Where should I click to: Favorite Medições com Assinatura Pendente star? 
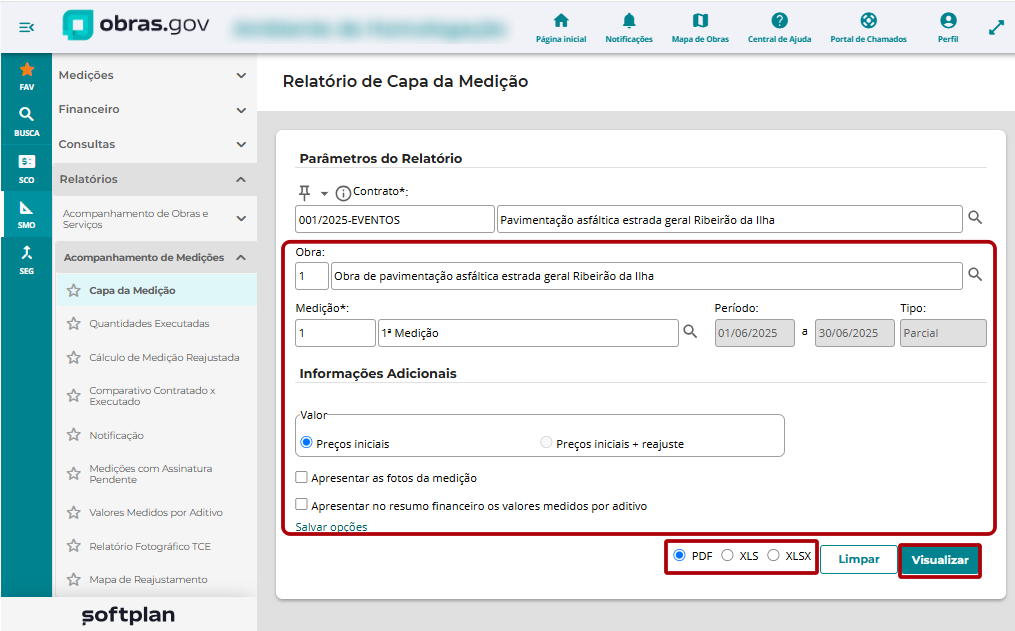[x=74, y=474]
